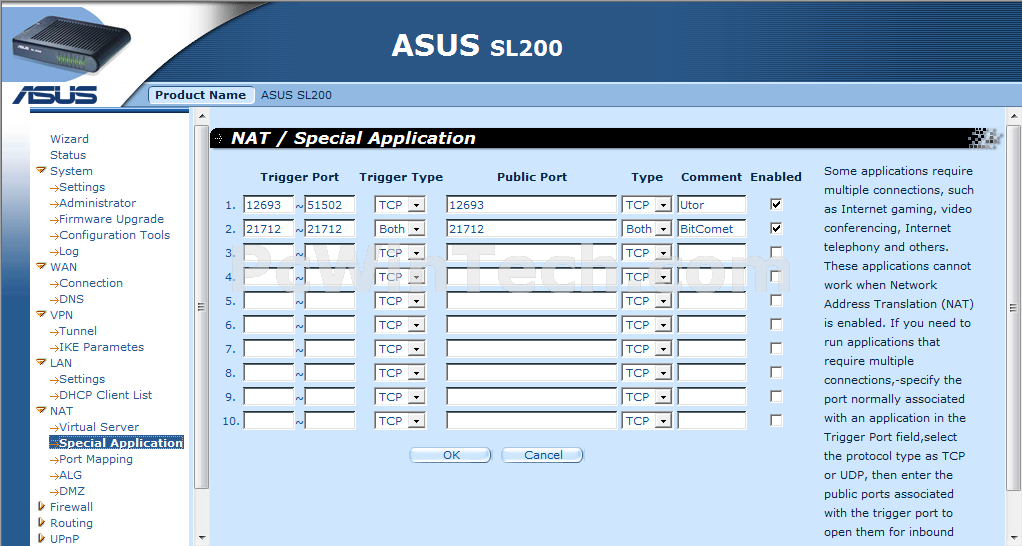Click row 1 end trigger port field 51502
The image size is (1022, 546).
click(330, 205)
